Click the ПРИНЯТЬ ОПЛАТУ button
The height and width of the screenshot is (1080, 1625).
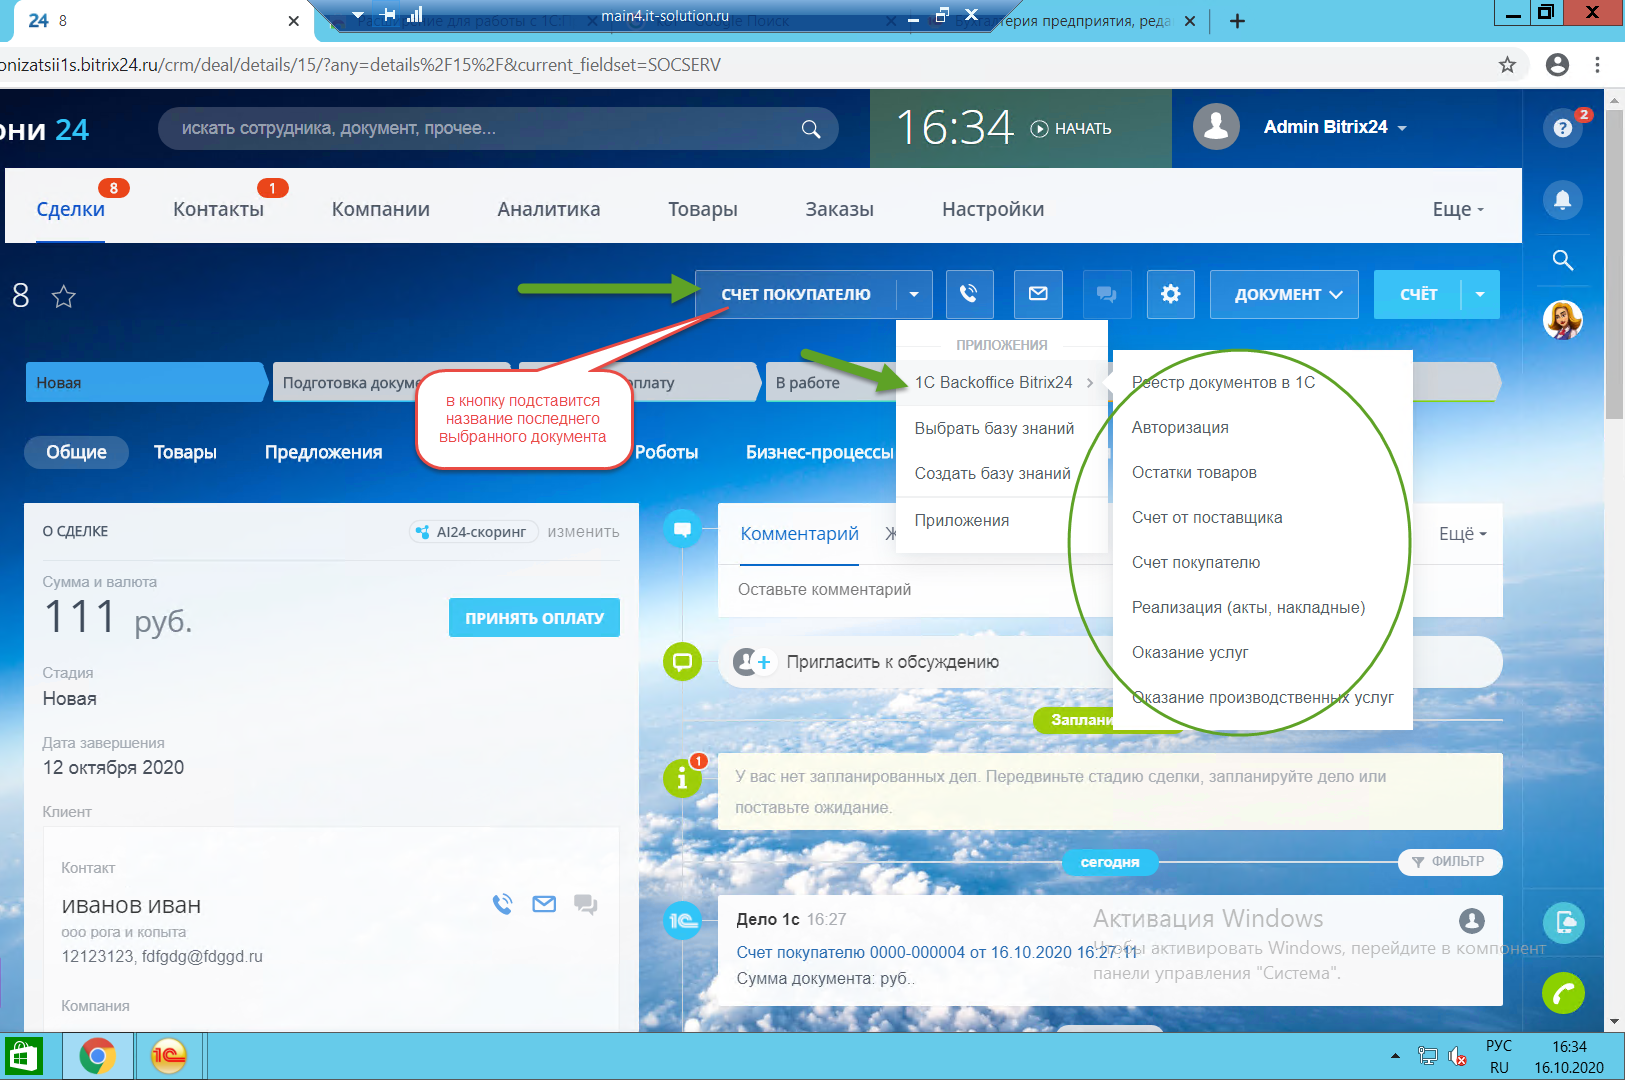[x=534, y=618]
